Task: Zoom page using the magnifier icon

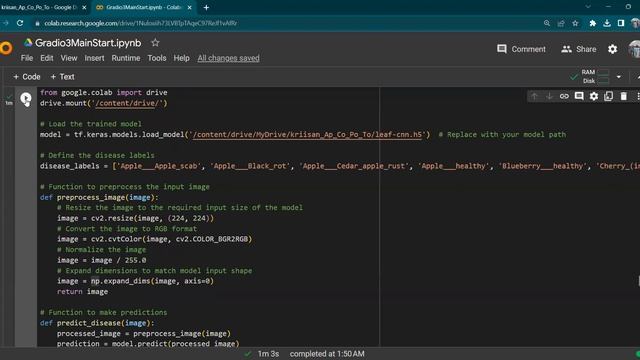Action: (547, 23)
